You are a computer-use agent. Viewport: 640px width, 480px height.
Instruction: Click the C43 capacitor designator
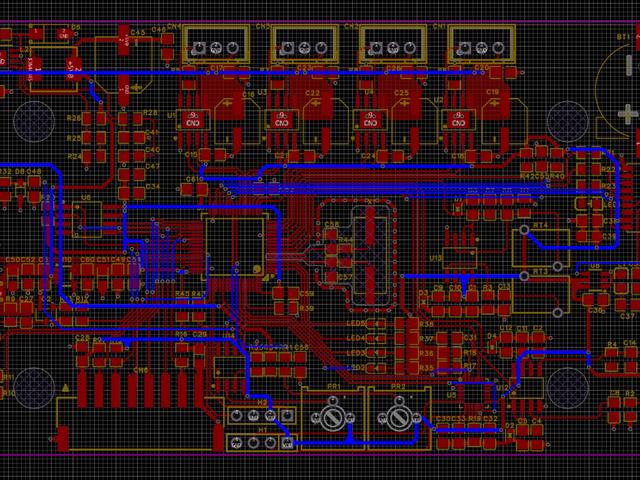pos(138,33)
